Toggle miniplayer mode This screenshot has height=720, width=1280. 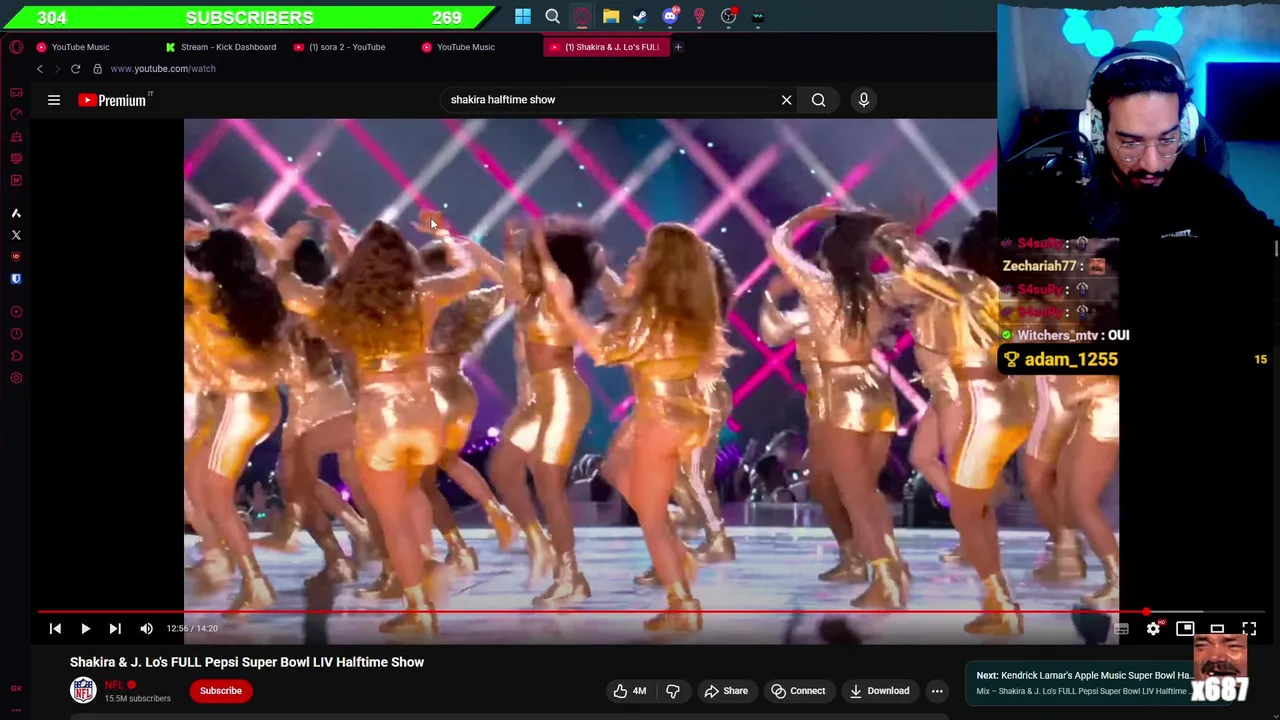click(1185, 628)
